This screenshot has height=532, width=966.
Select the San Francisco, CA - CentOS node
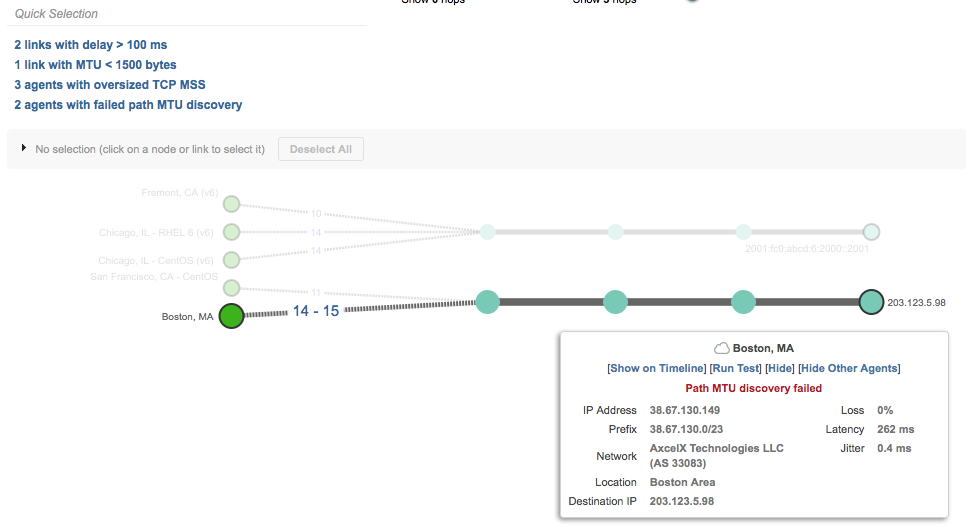coord(231,288)
